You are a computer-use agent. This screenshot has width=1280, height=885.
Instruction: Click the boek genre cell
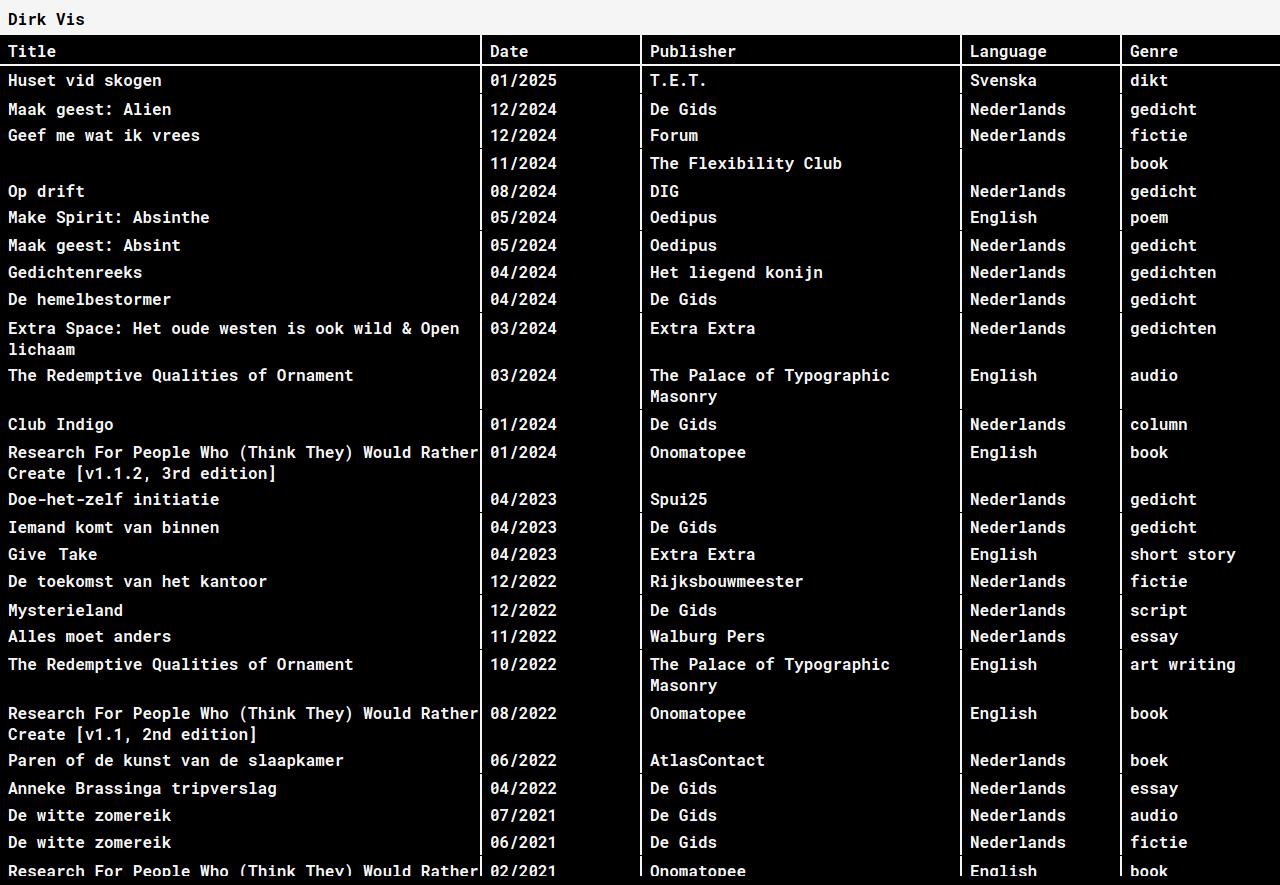(x=1149, y=760)
